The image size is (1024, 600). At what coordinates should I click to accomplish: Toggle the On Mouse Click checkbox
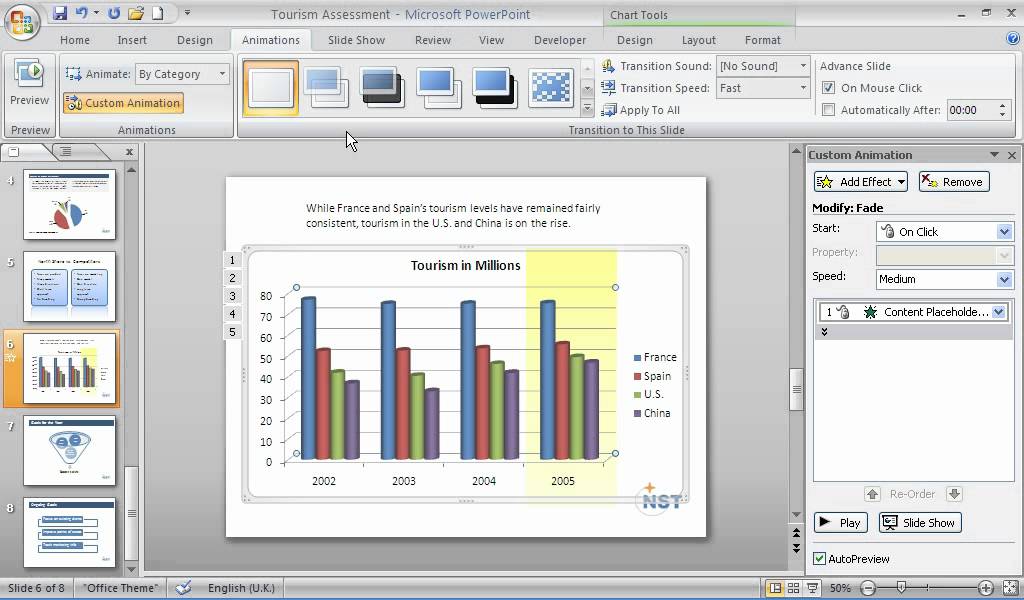(x=828, y=87)
